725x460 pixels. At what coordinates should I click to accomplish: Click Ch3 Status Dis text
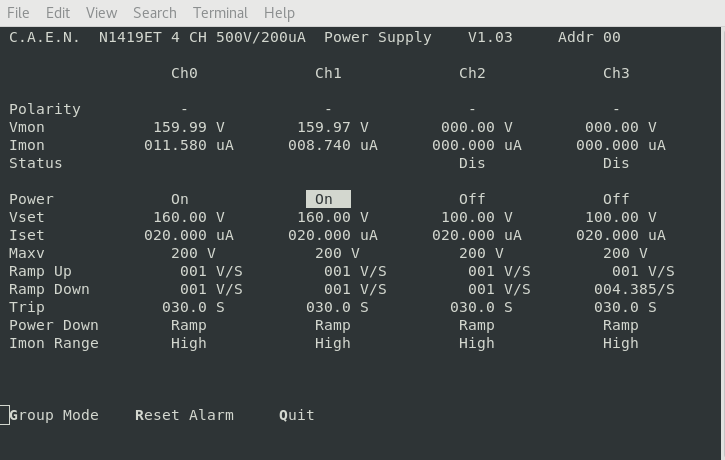(x=616, y=163)
